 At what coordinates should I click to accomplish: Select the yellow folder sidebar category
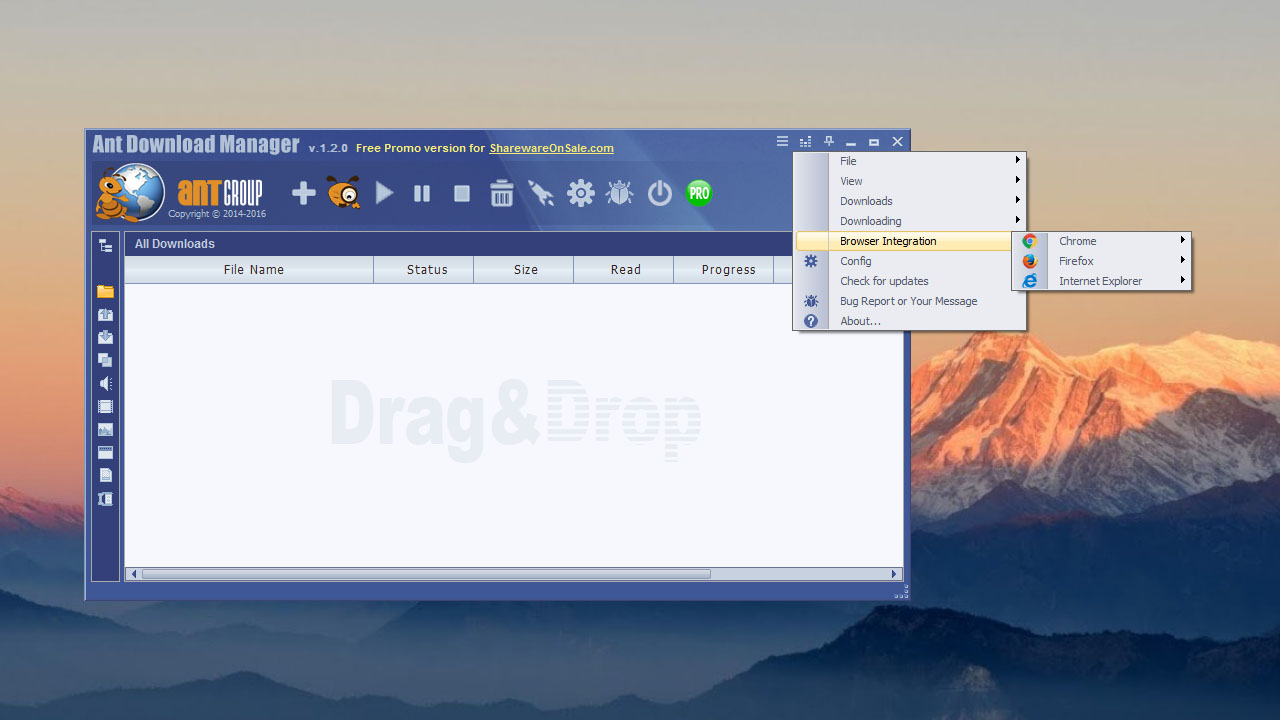tap(105, 292)
